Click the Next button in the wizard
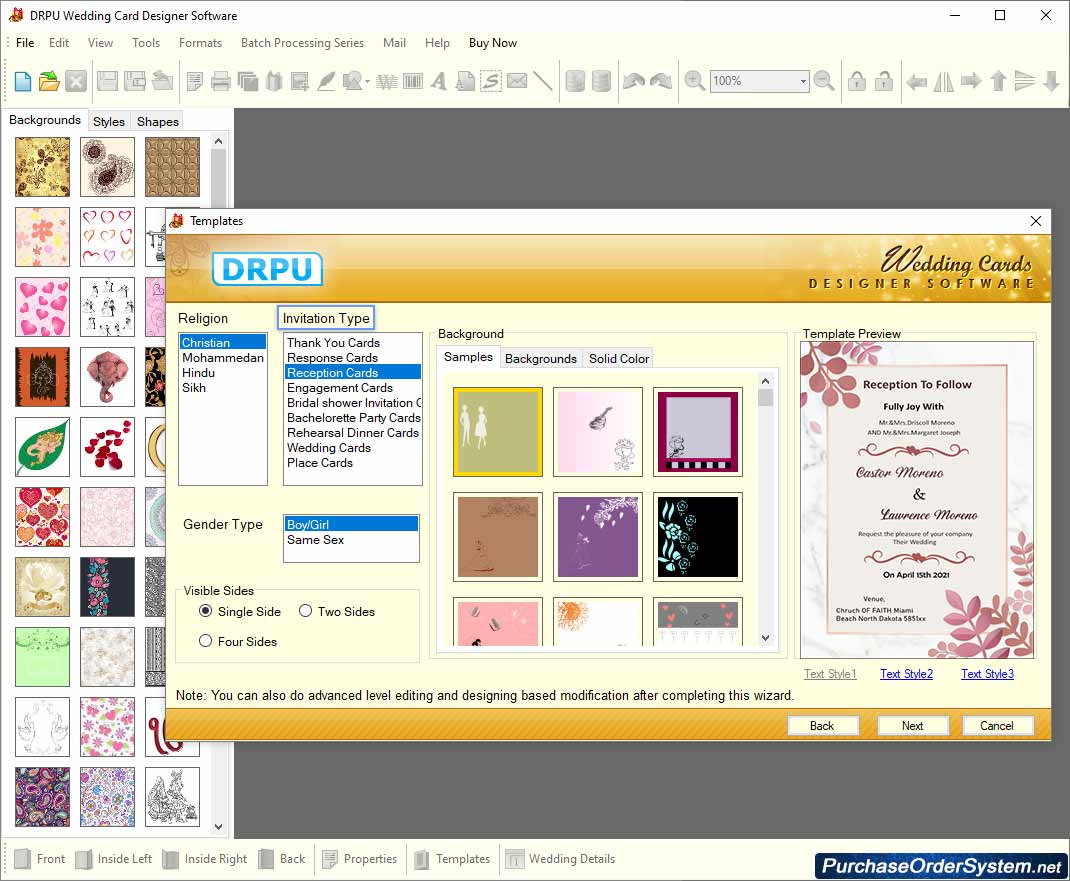 point(912,725)
